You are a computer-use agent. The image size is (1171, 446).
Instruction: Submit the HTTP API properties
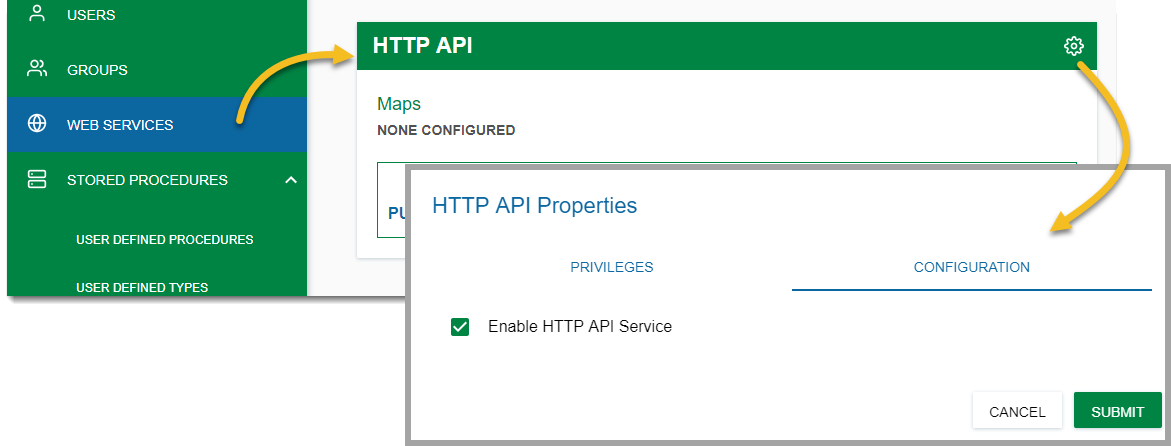coord(1117,411)
